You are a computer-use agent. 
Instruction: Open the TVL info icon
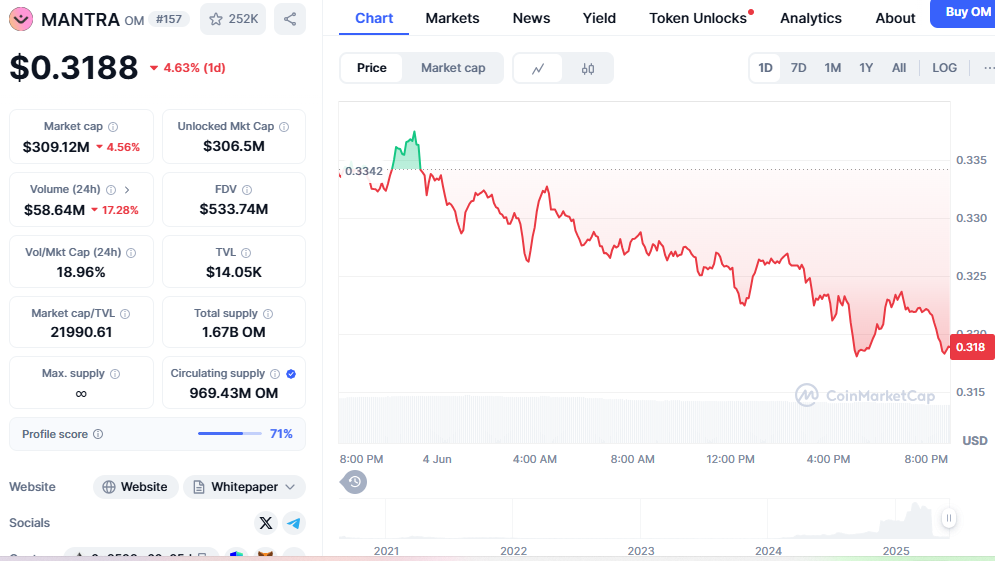pos(246,253)
